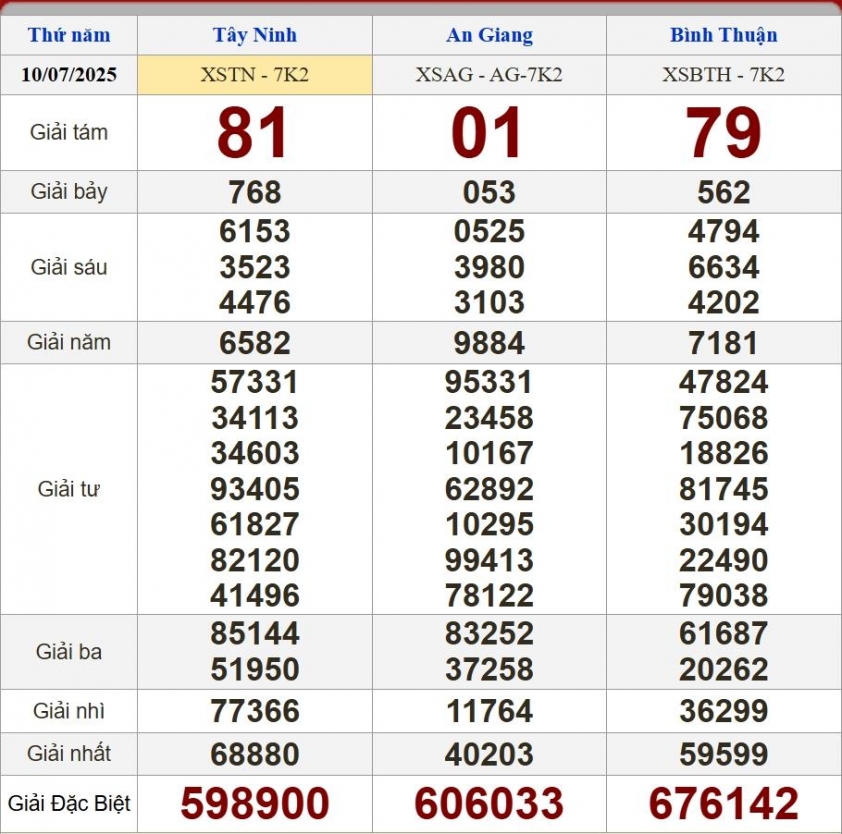Select the date cell 10/07/2025
The height and width of the screenshot is (834, 842).
[x=69, y=75]
